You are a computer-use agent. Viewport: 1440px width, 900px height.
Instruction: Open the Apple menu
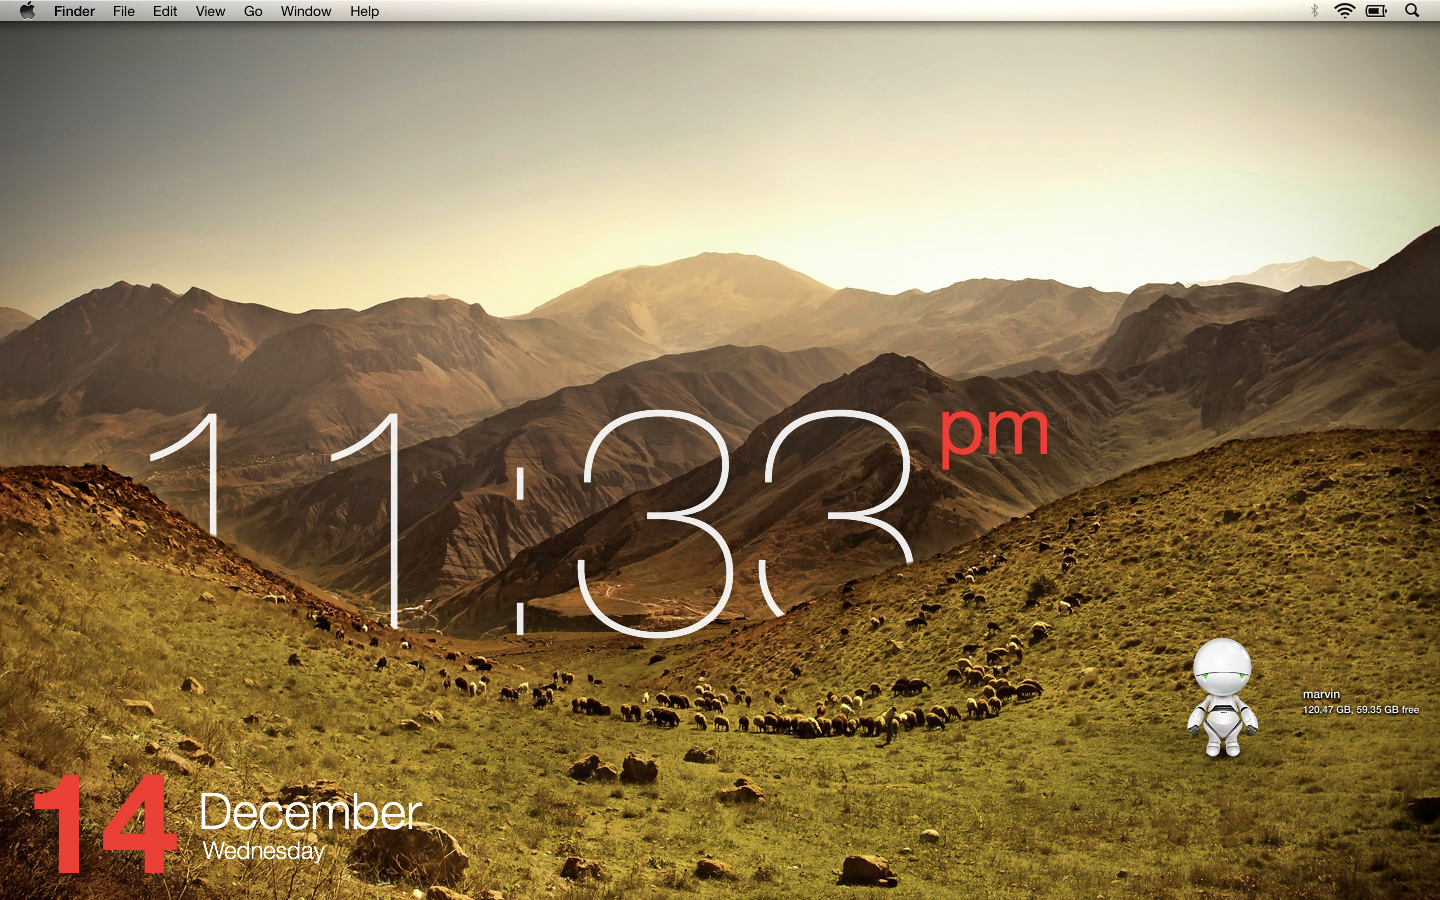coord(27,11)
